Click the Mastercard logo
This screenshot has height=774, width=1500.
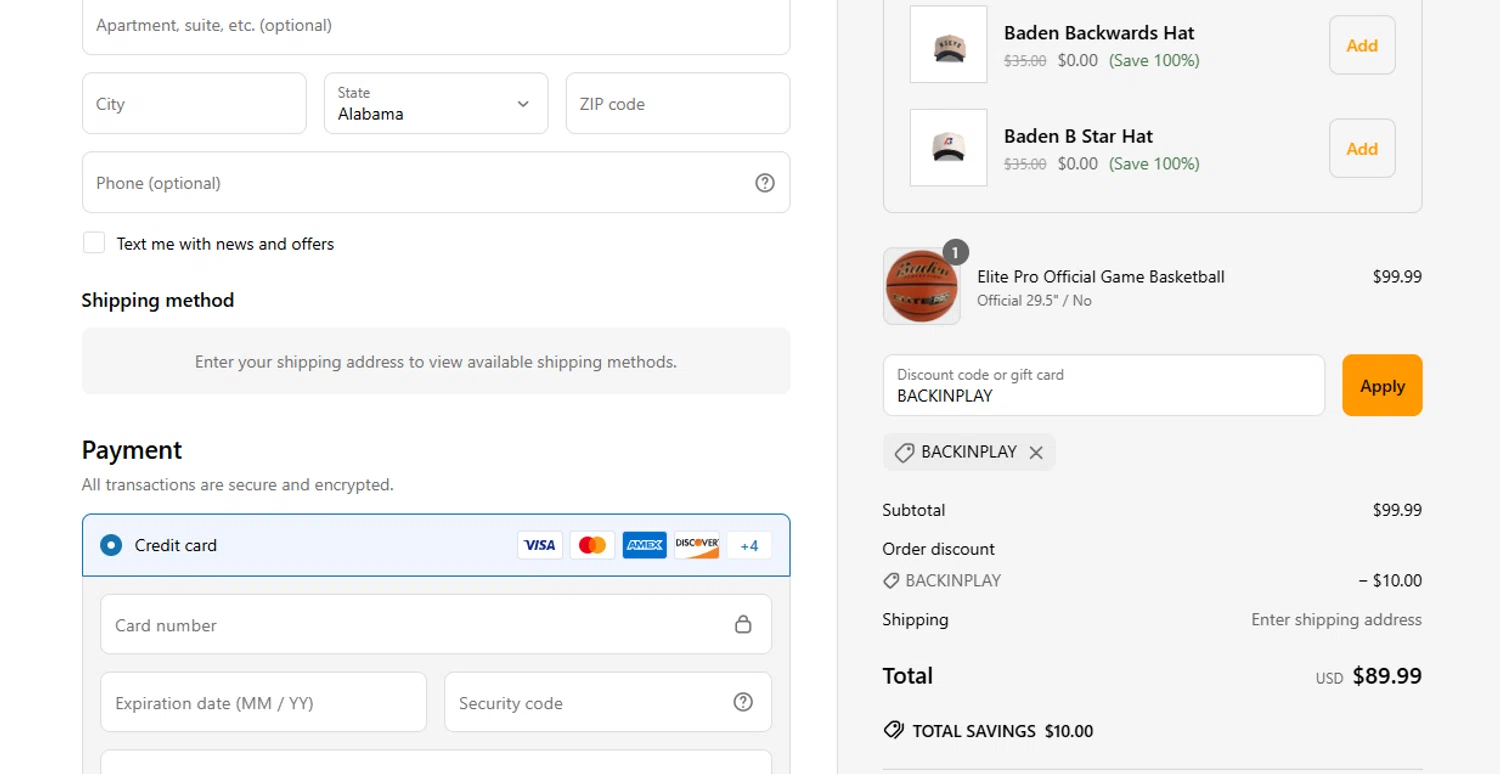592,545
